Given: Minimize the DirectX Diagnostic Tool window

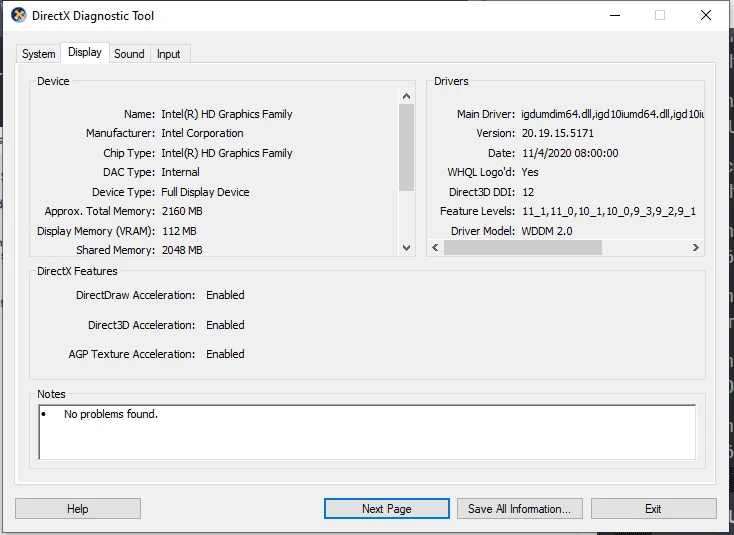Looking at the screenshot, I should [x=615, y=15].
